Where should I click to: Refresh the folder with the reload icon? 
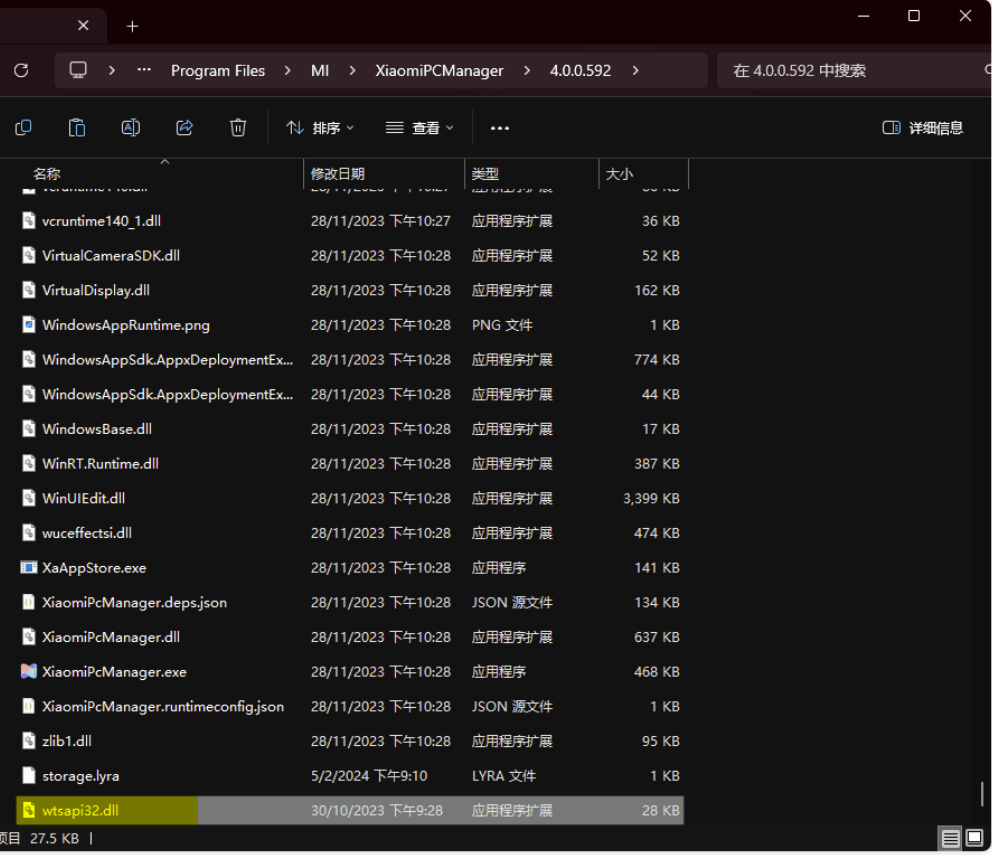click(x=21, y=70)
